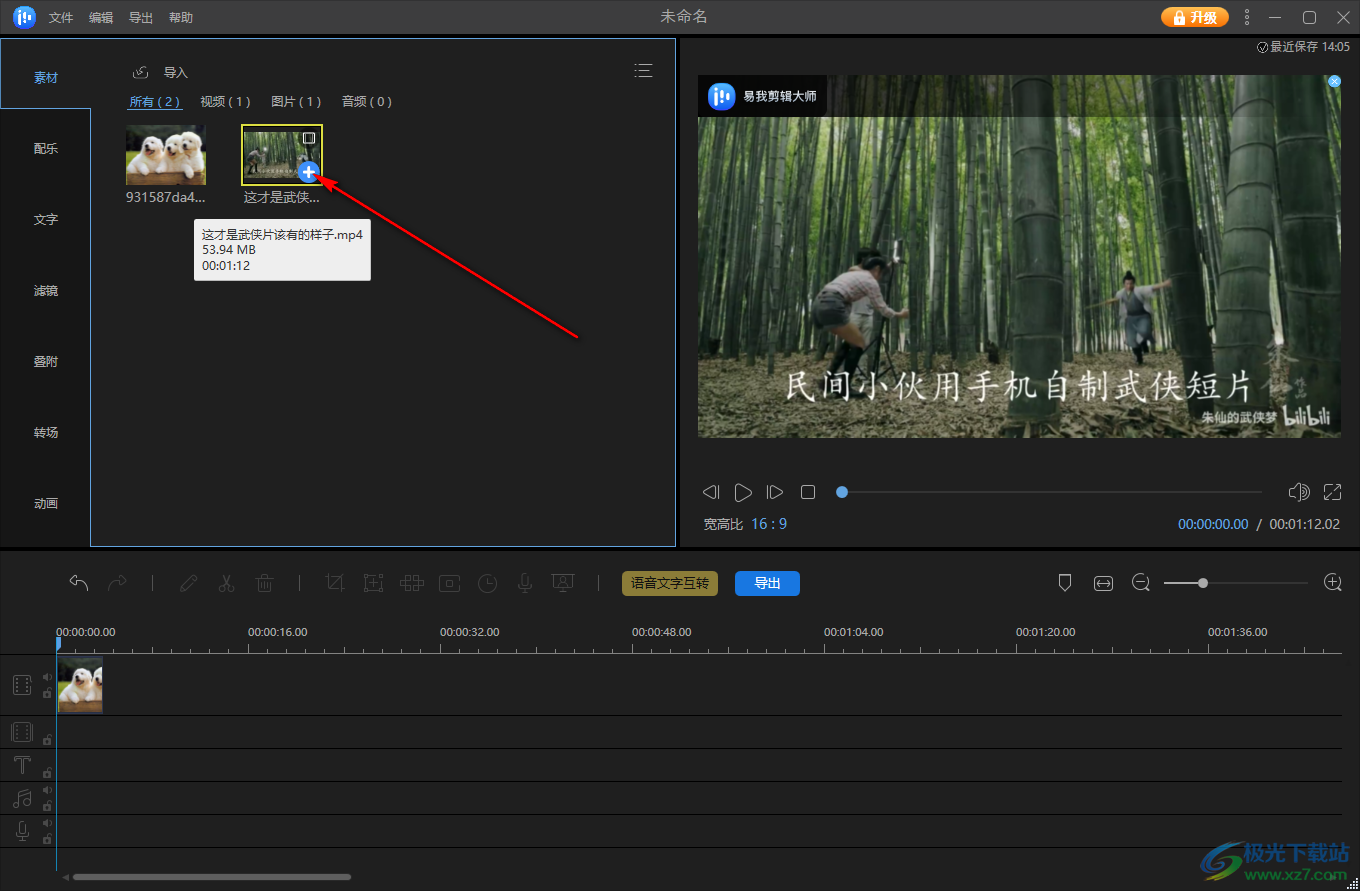Lock the voice recording track
This screenshot has height=891, width=1360.
coord(47,839)
